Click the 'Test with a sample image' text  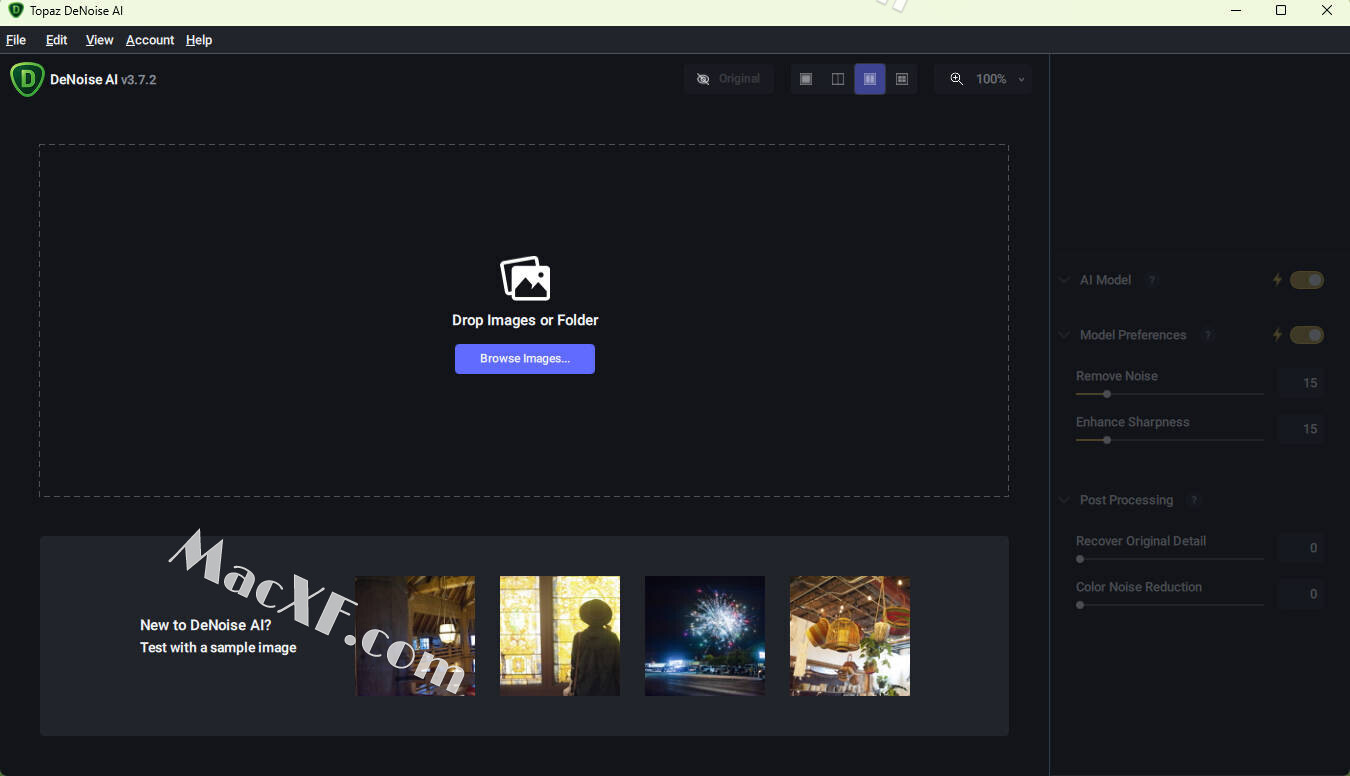coord(218,647)
